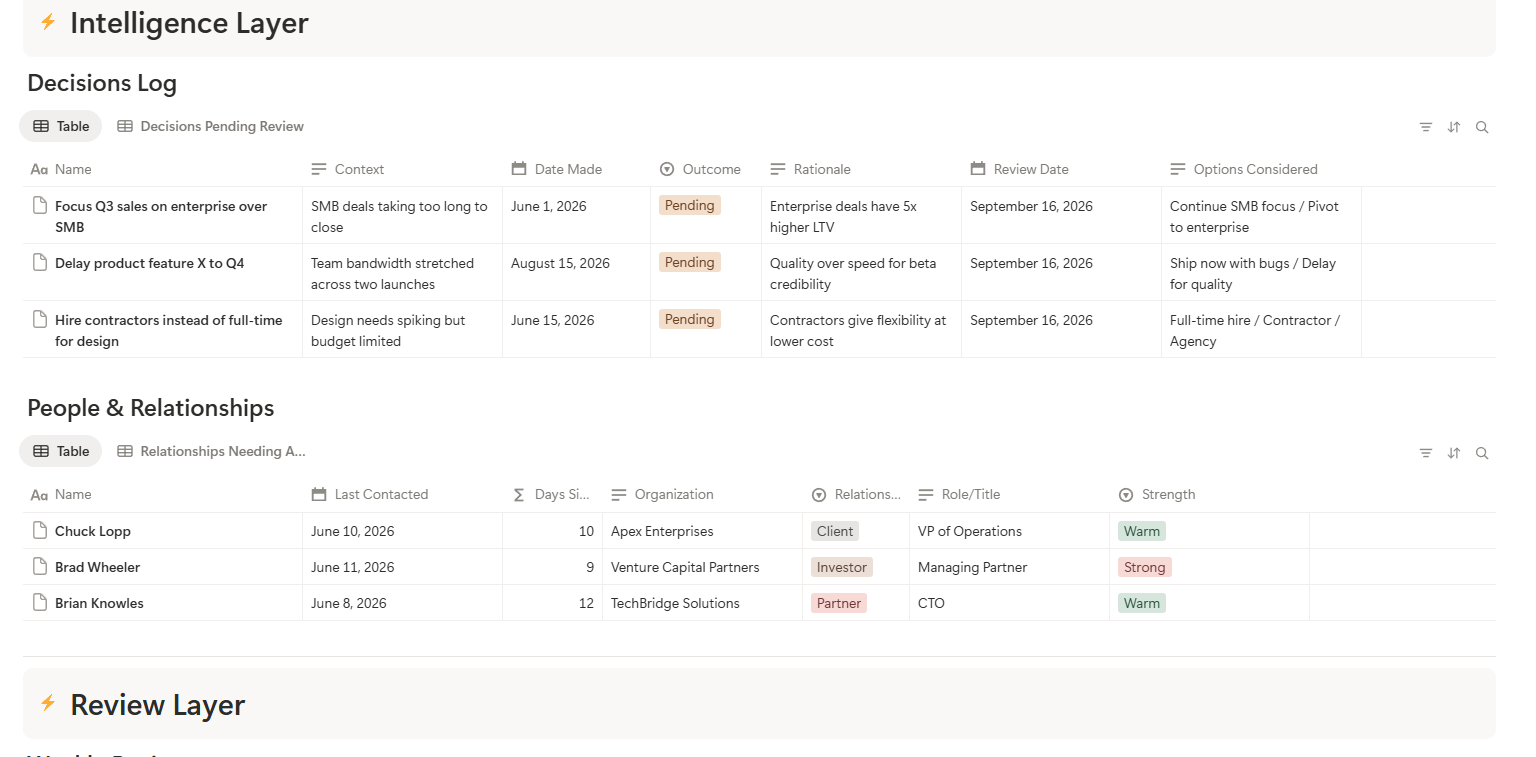Click lightning bolt icon beside Review Layer
Screen dimensions: 1536x757
pos(48,704)
